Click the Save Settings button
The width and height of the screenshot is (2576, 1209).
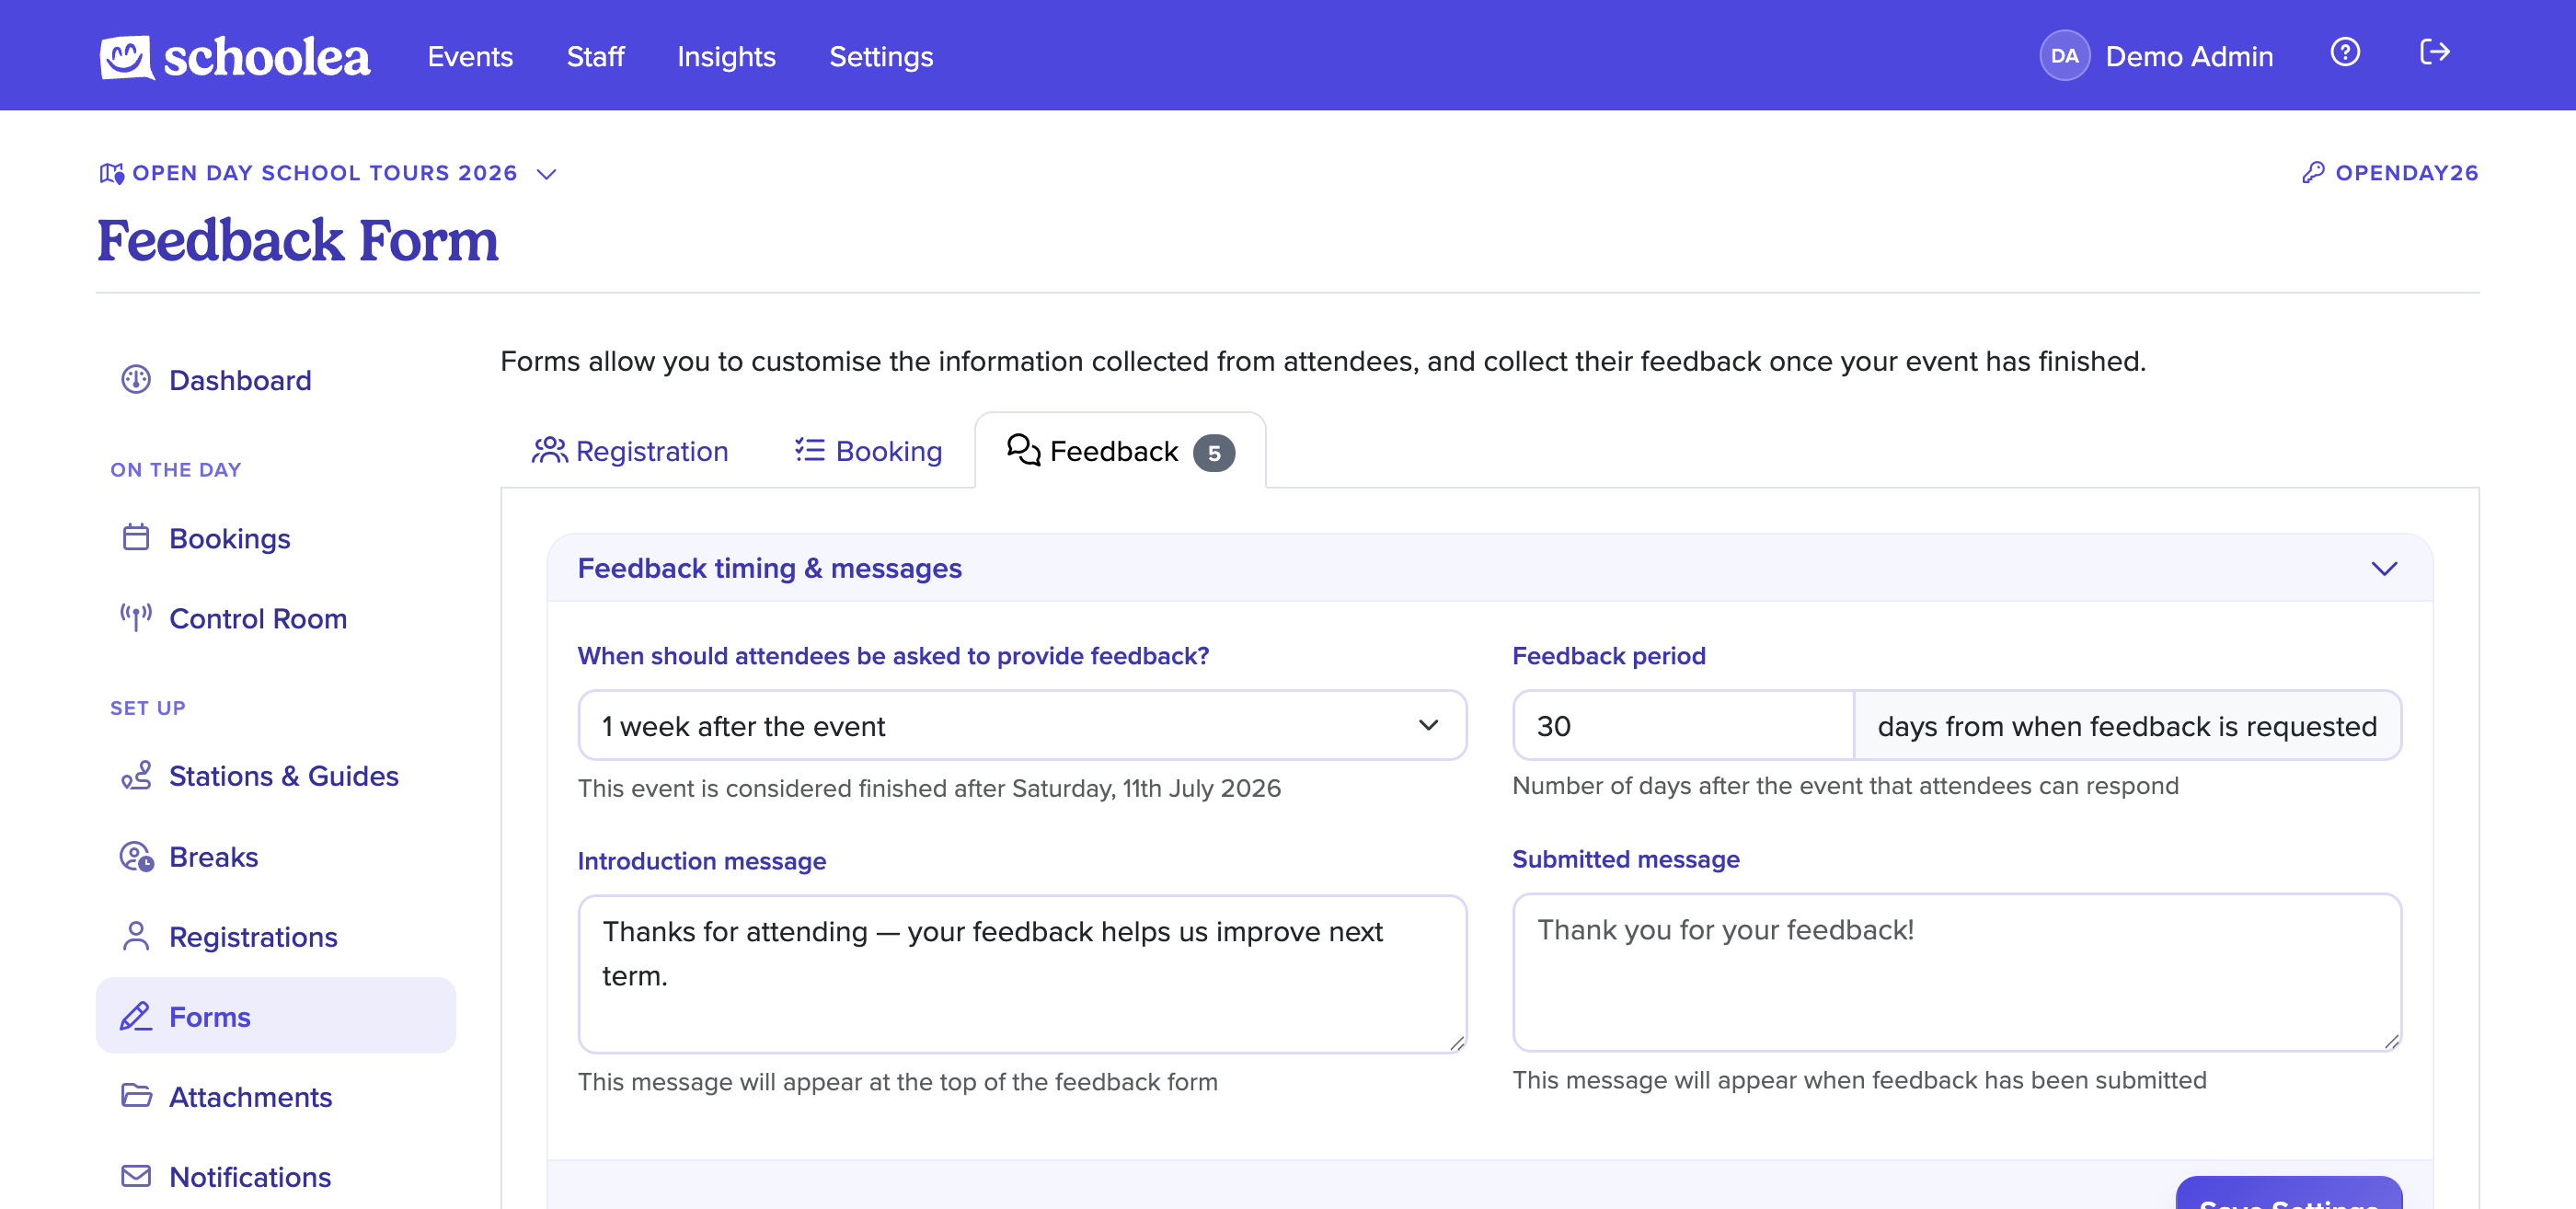(2288, 1195)
